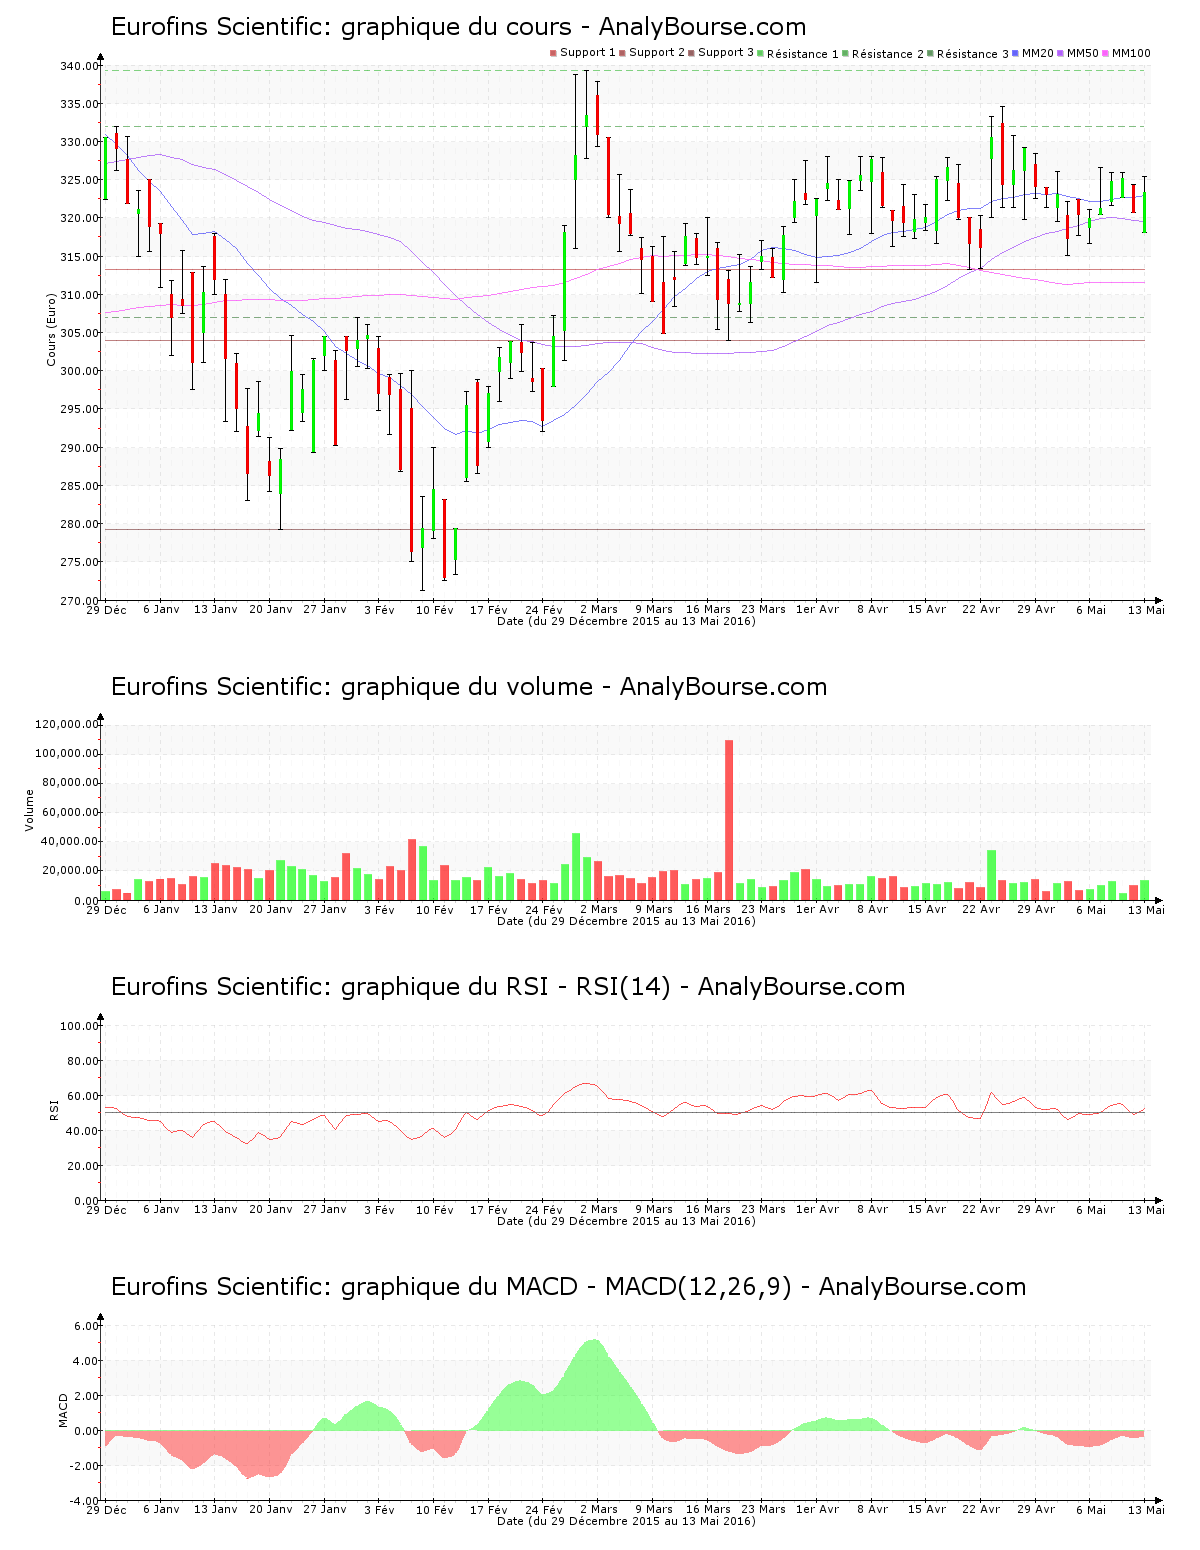Select the Résistance 2 legend label
This screenshot has height=1550, width=1200.
(888, 54)
